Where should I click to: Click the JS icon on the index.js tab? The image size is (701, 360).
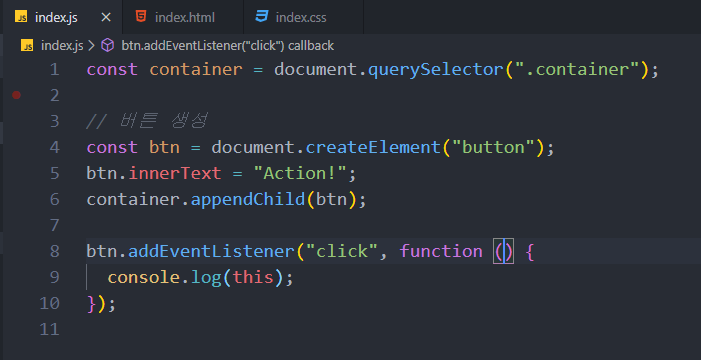click(x=21, y=17)
